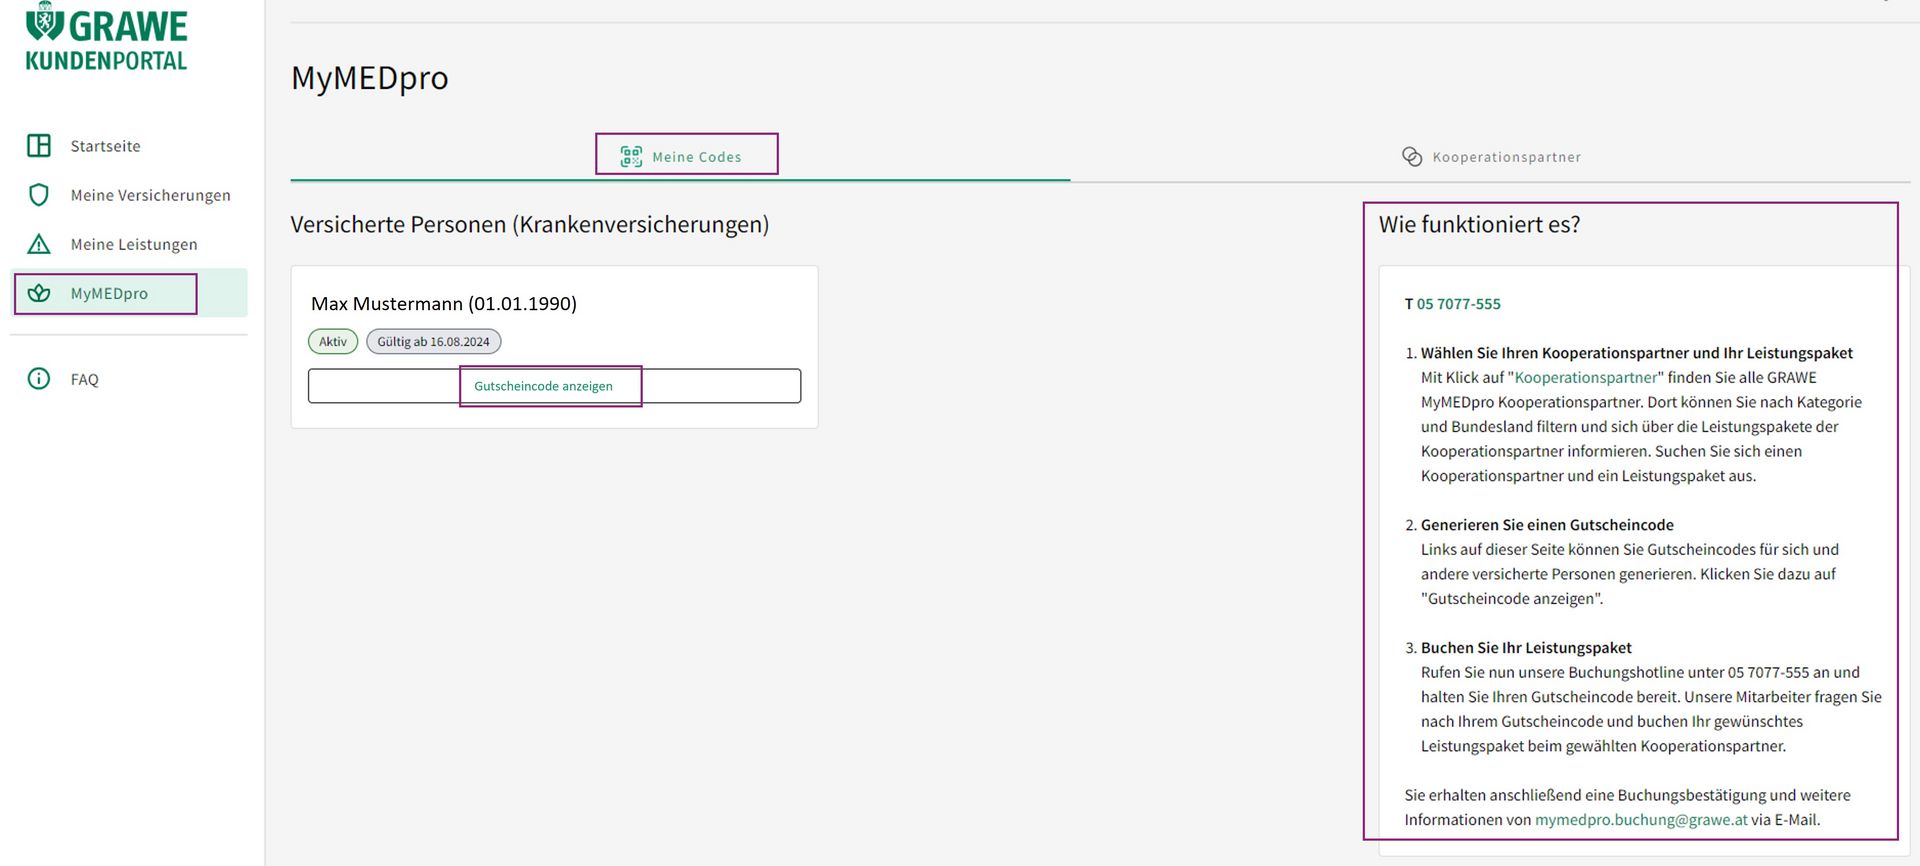Click the QR code icon on Meine Codes tab
This screenshot has height=866, width=1920.
631,157
